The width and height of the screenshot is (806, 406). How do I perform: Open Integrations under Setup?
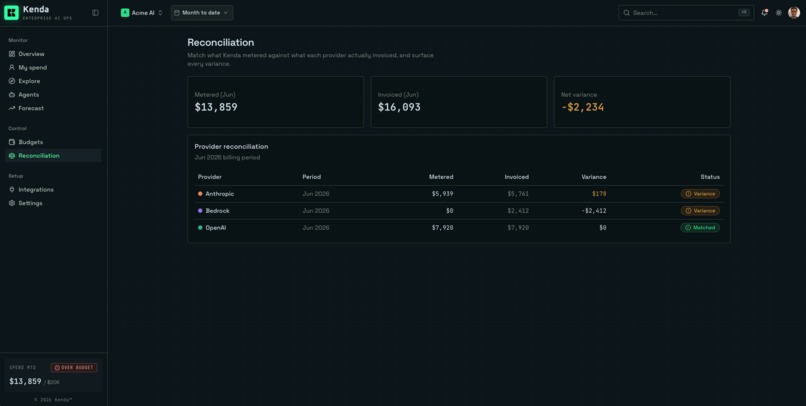[53, 190]
